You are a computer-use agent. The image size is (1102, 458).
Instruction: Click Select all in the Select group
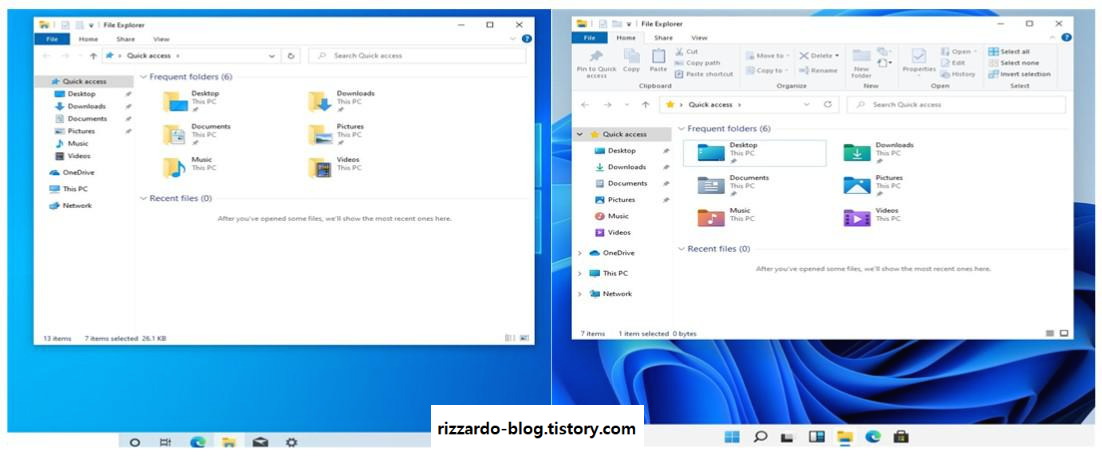(x=1009, y=51)
